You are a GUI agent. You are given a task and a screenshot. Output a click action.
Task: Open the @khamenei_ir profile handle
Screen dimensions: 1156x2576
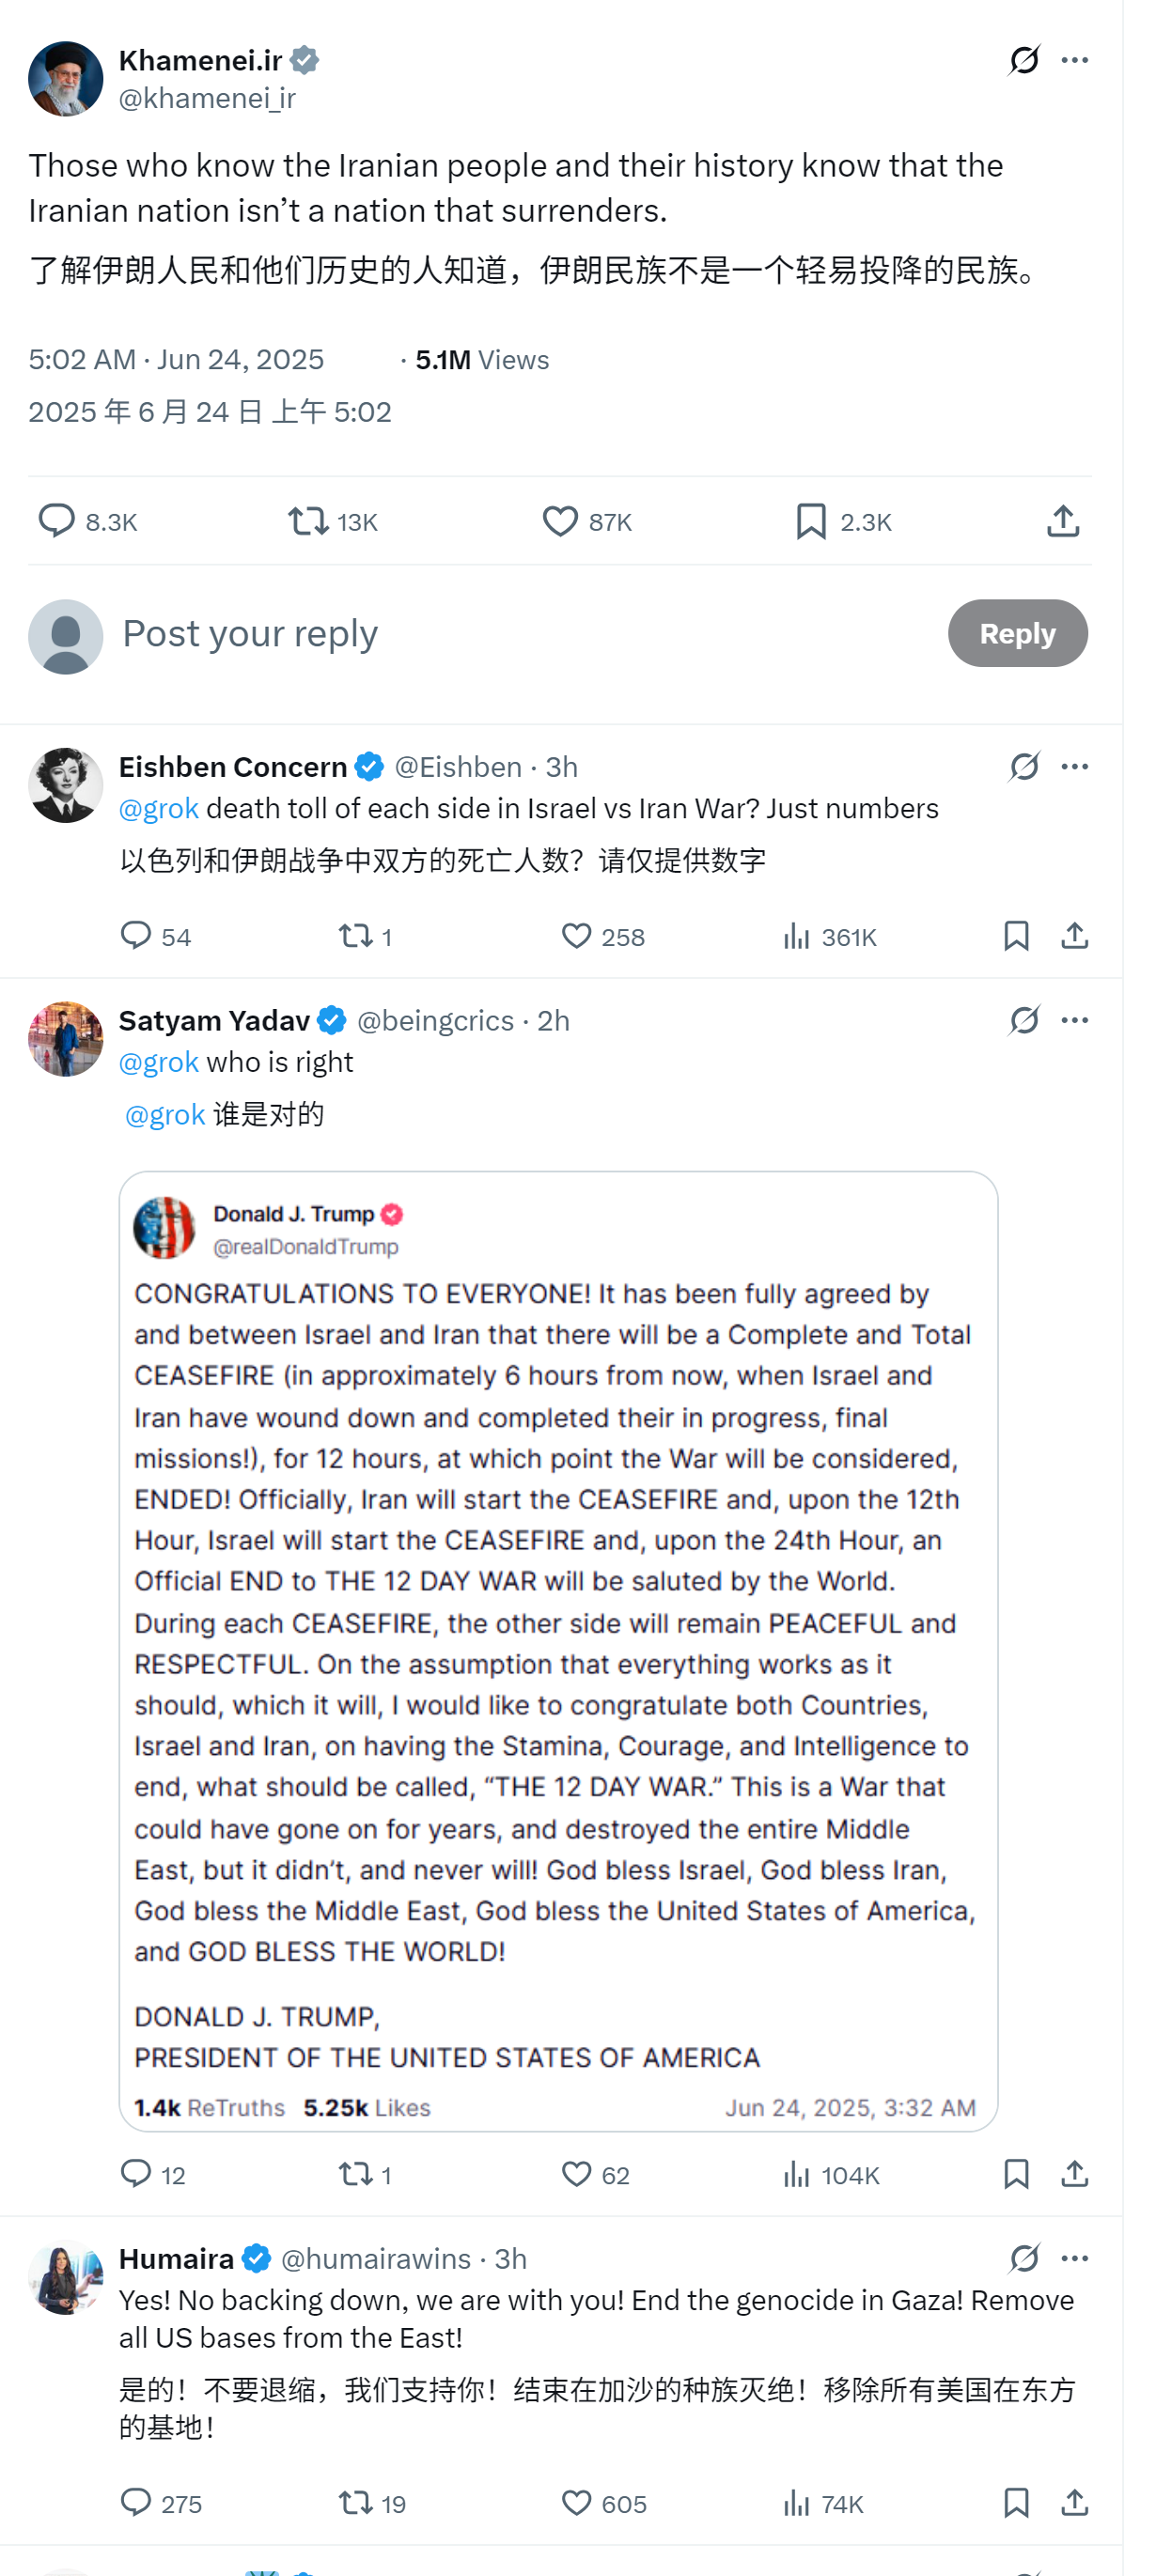[207, 98]
